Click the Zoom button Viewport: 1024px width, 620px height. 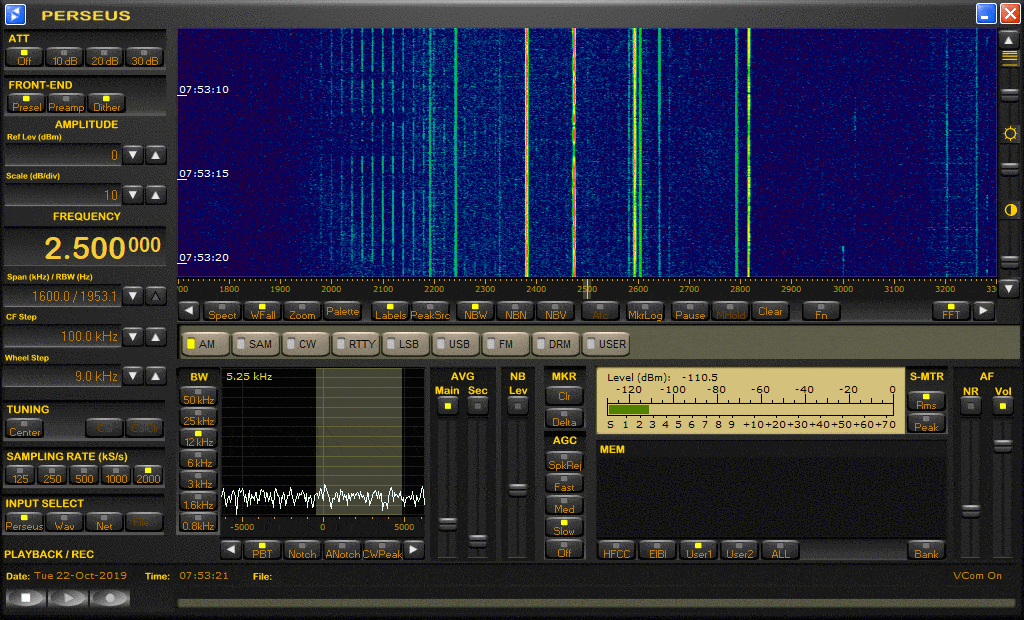[302, 311]
